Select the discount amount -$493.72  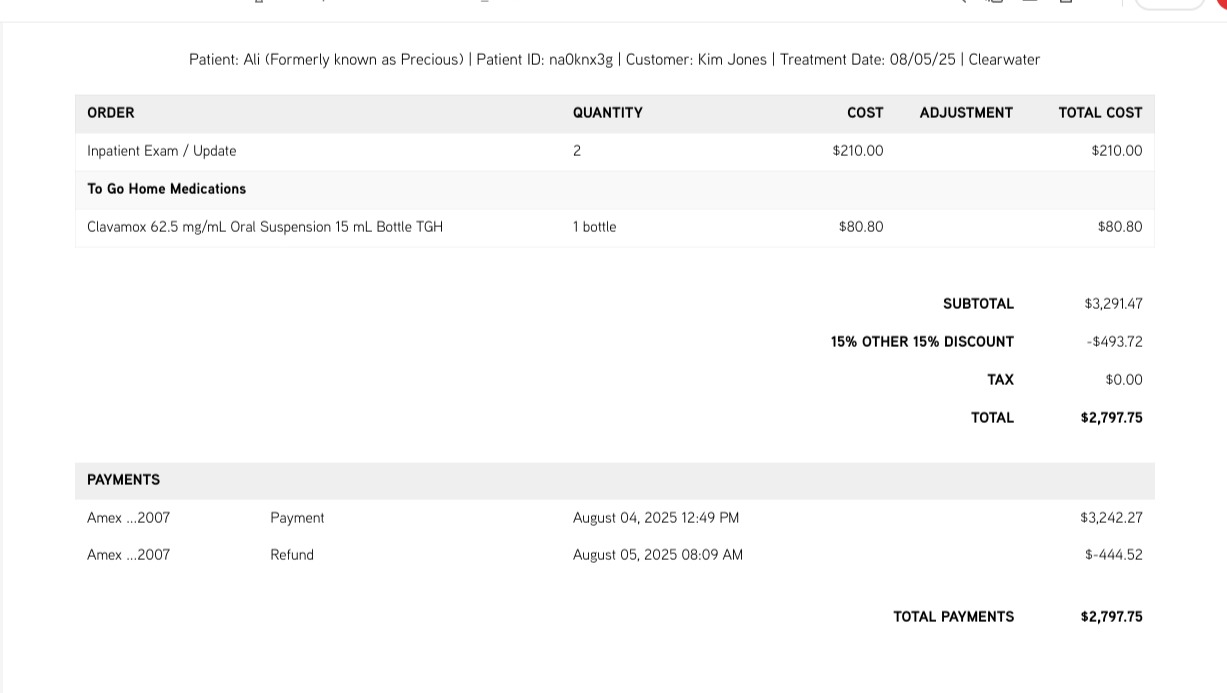(1114, 342)
